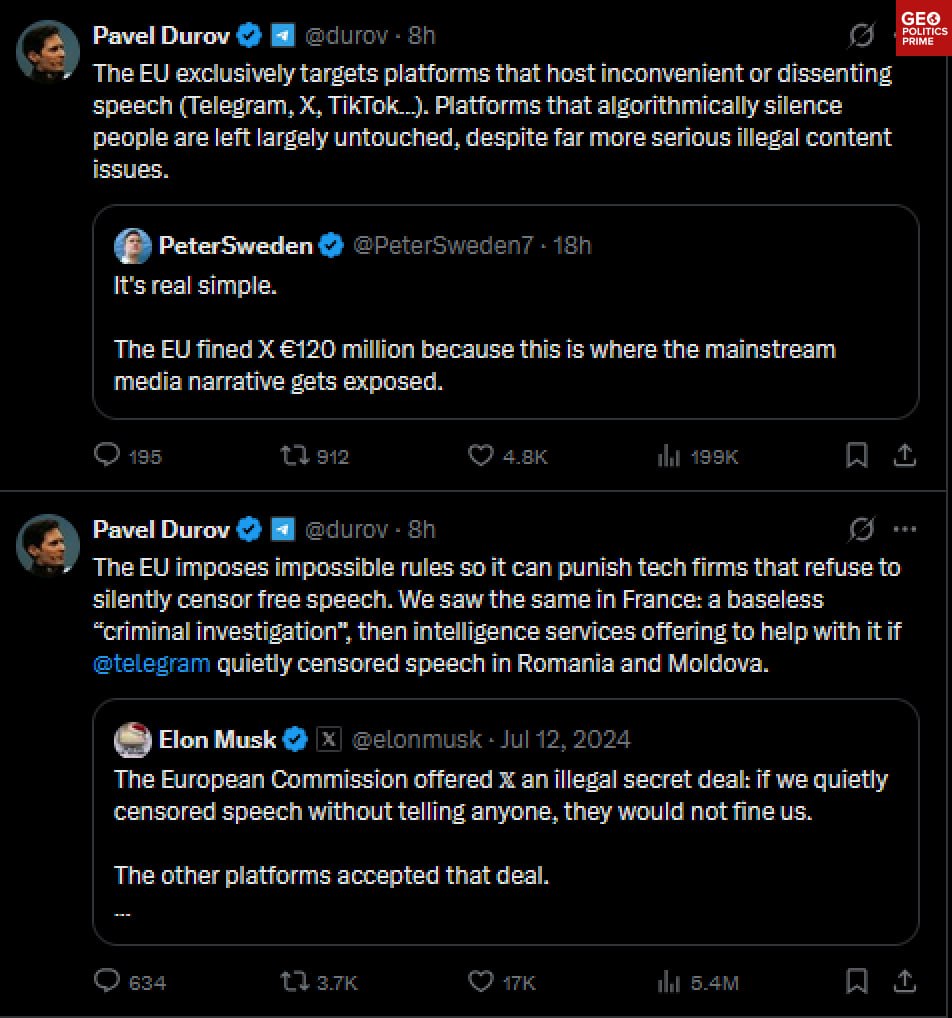The image size is (952, 1018).
Task: Open Pavel Durov's avatar on first post
Action: click(48, 48)
